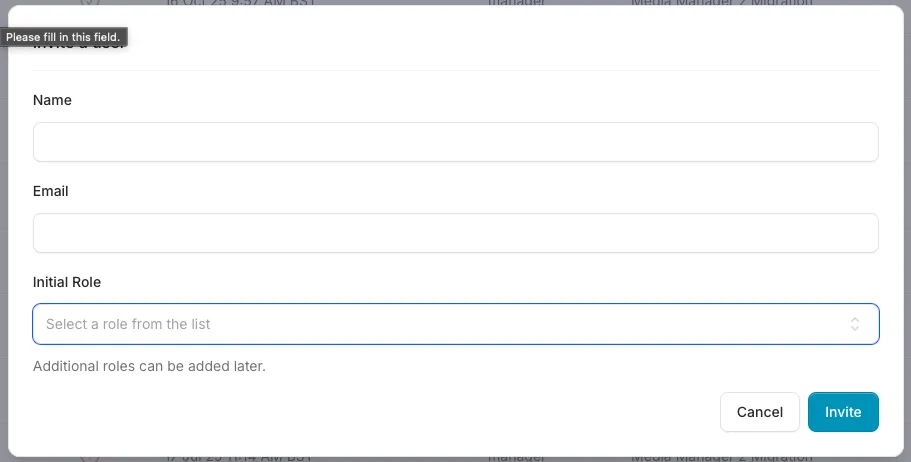Click the Email input field

(x=455, y=233)
